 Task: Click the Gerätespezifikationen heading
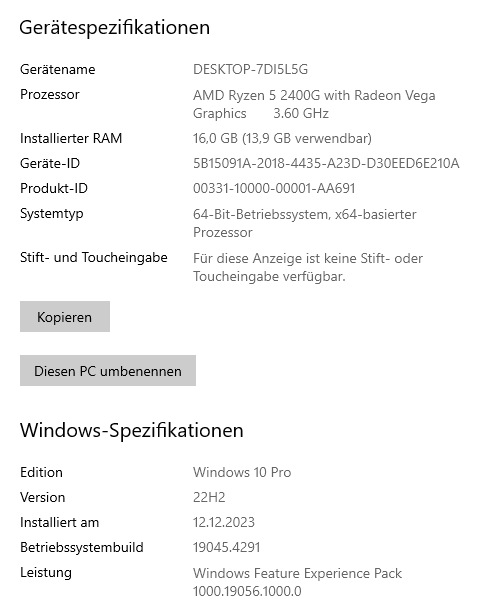(114, 27)
